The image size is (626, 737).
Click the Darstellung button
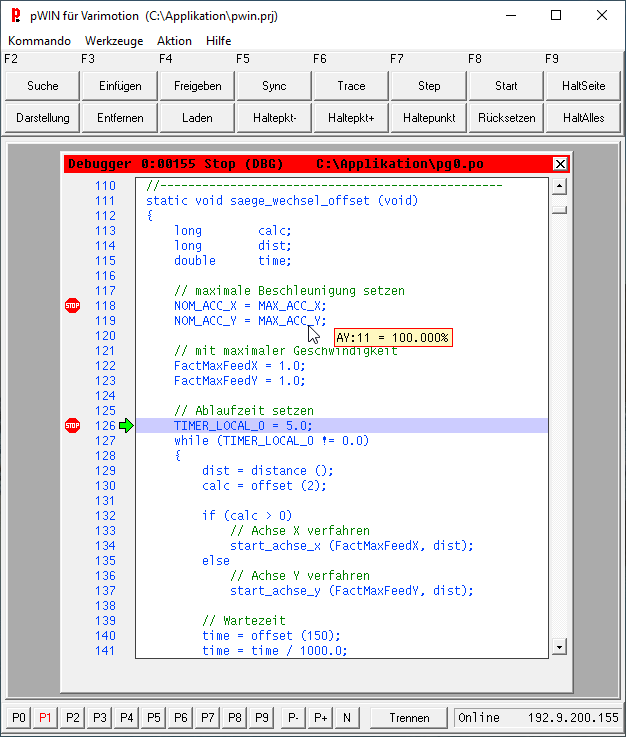[x=42, y=118]
